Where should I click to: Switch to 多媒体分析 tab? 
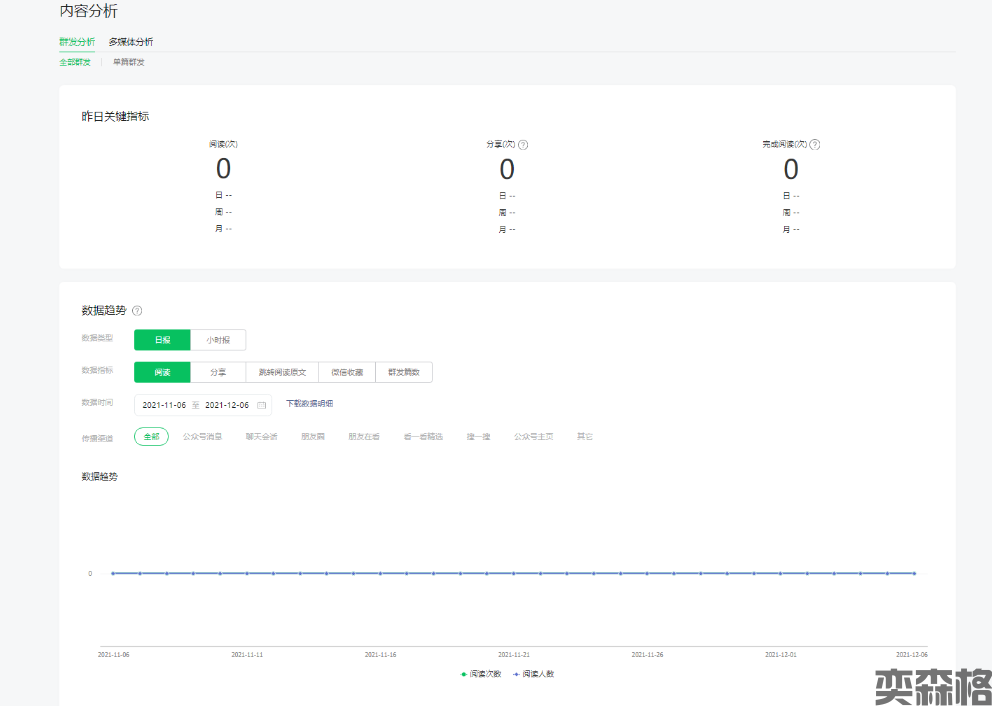point(131,42)
